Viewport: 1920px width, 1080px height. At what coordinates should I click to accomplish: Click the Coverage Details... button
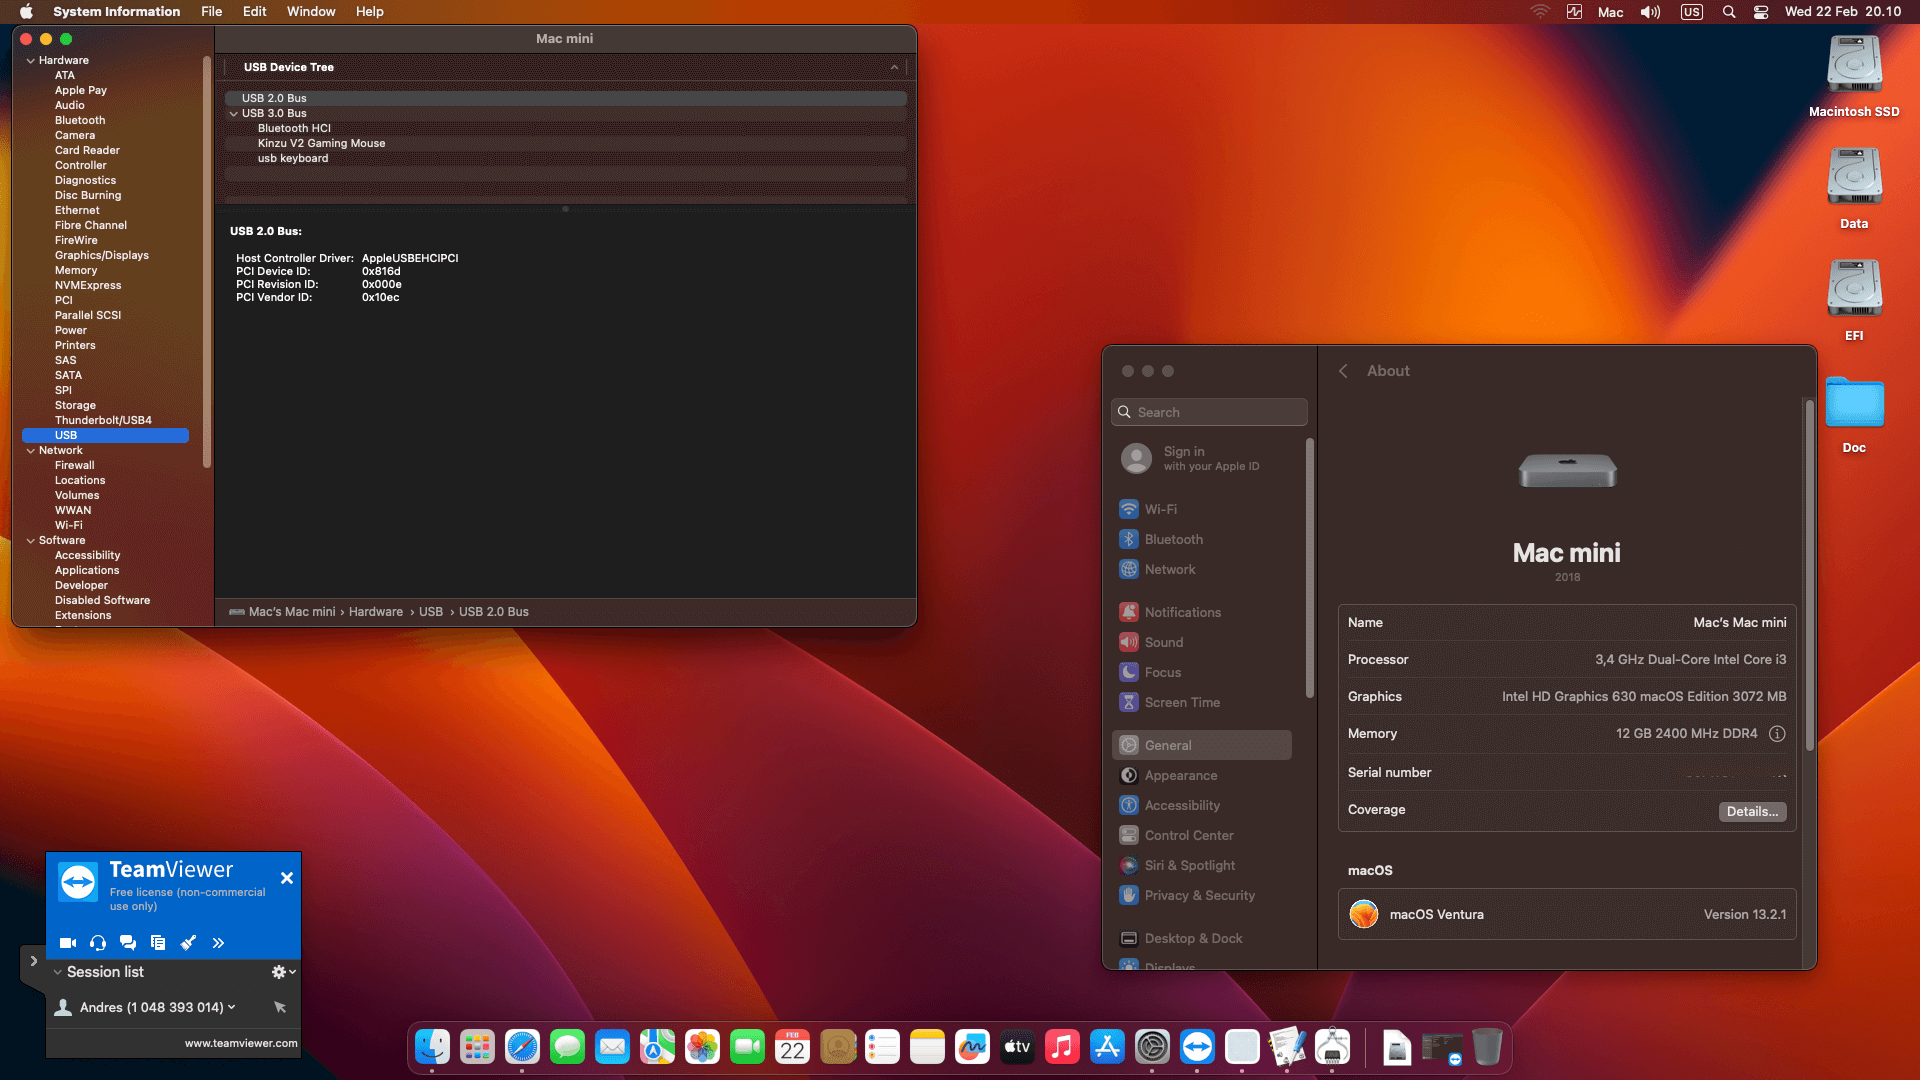(1752, 812)
